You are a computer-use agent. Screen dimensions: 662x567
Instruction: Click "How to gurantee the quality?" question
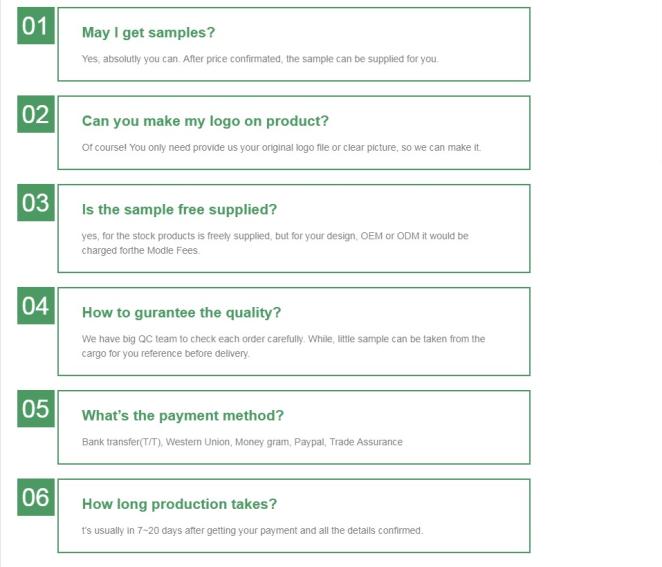pyautogui.click(x=182, y=313)
